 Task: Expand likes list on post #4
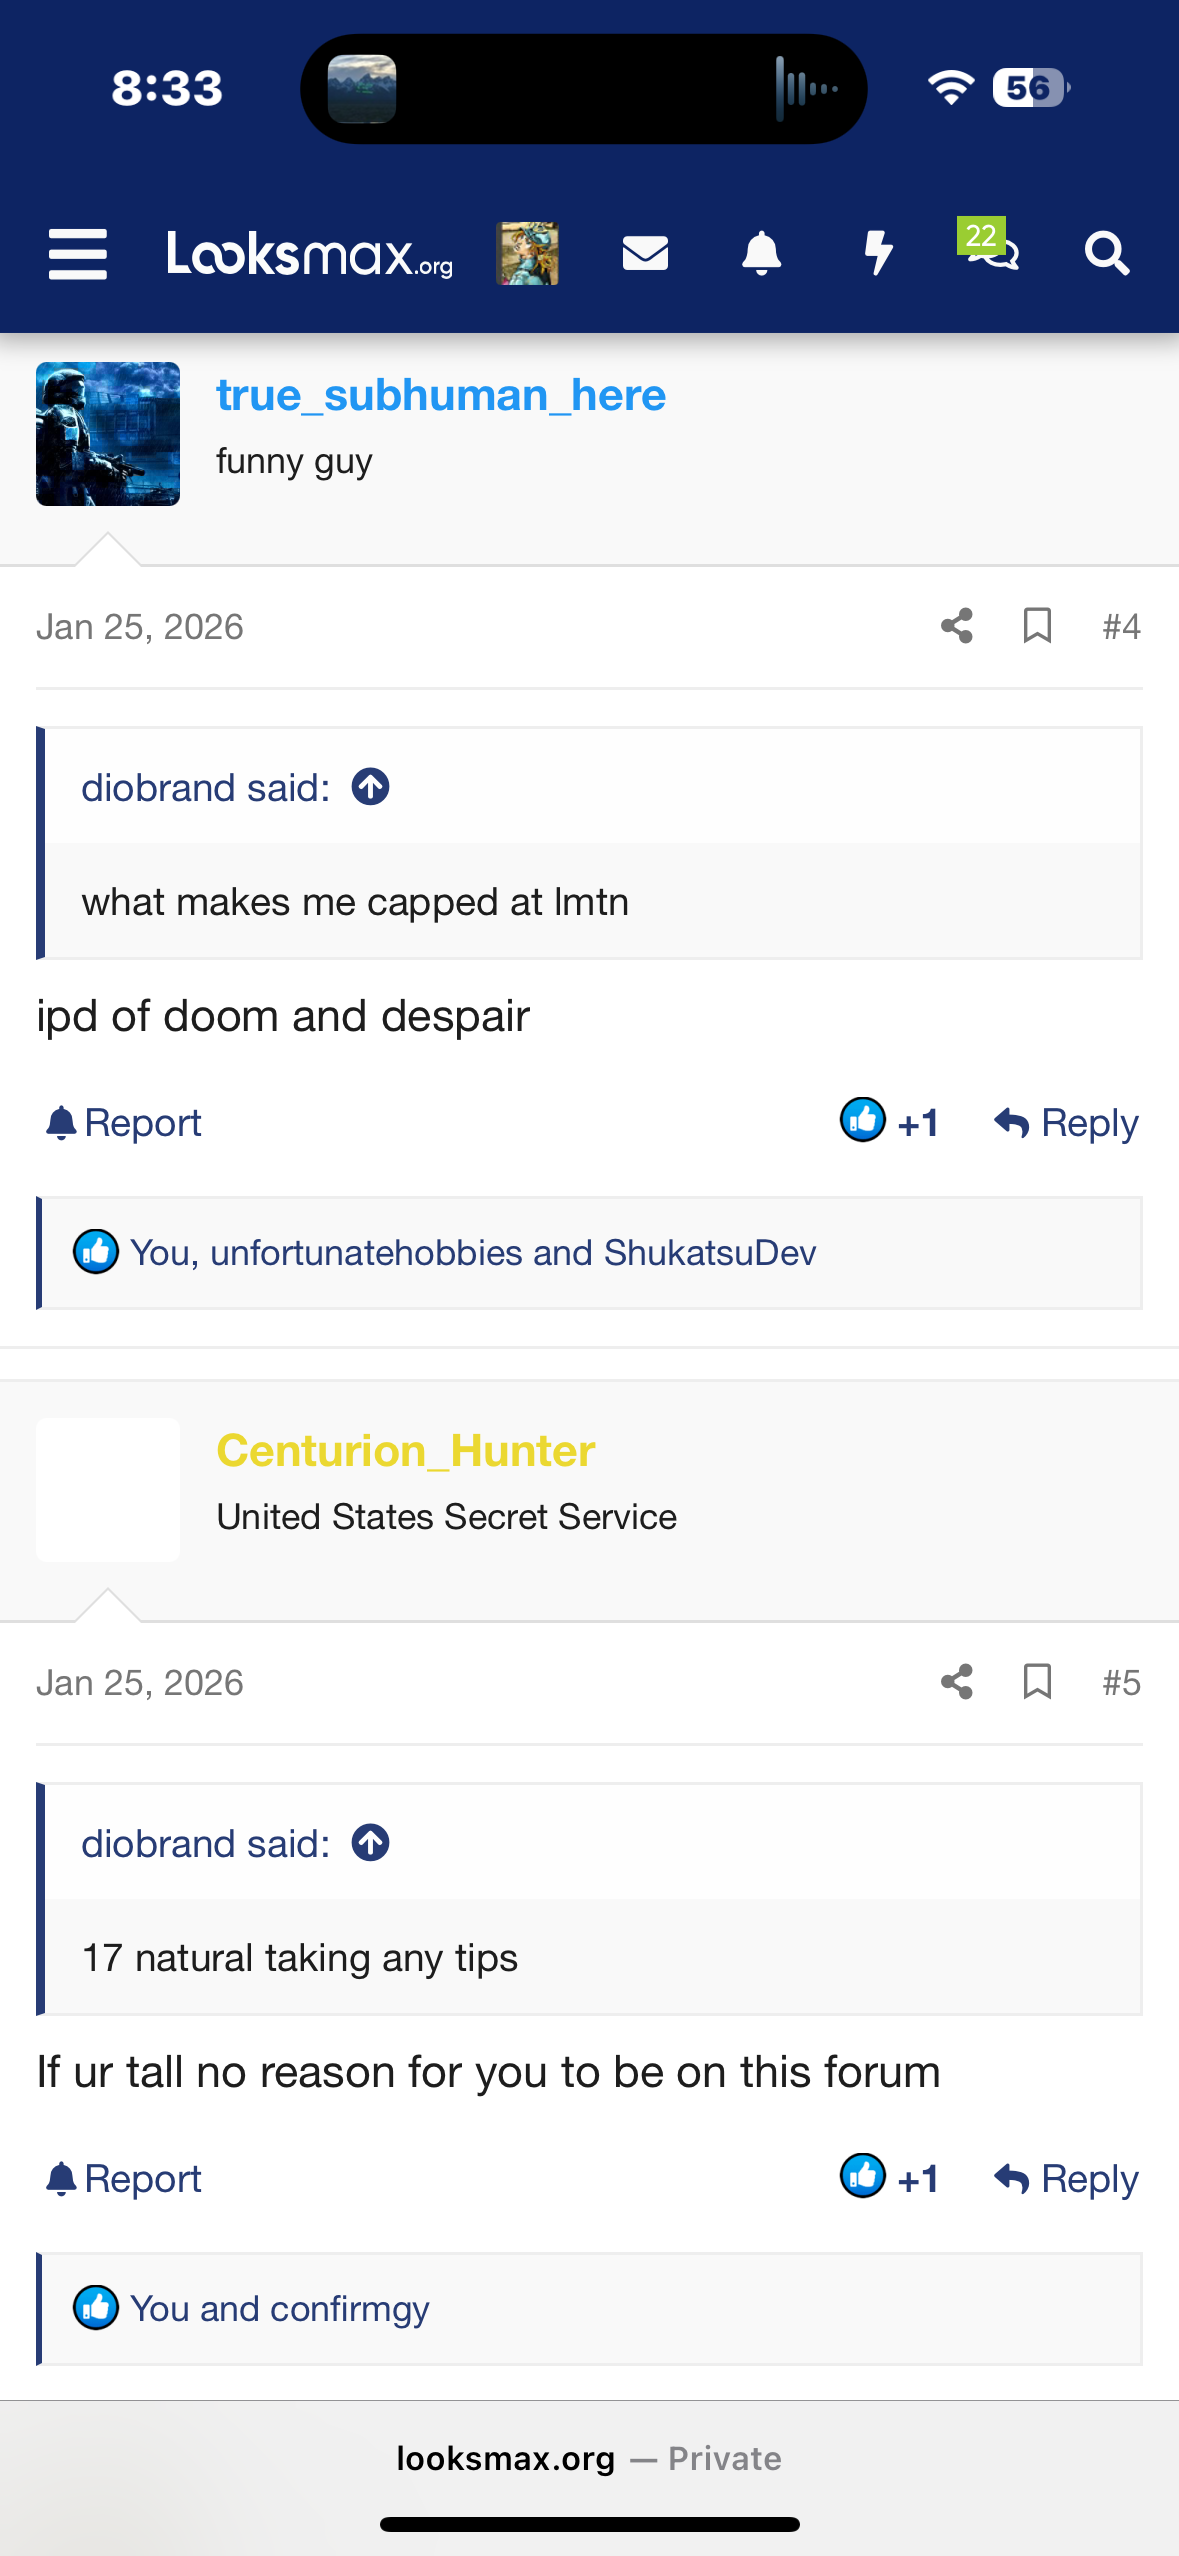tap(472, 1253)
